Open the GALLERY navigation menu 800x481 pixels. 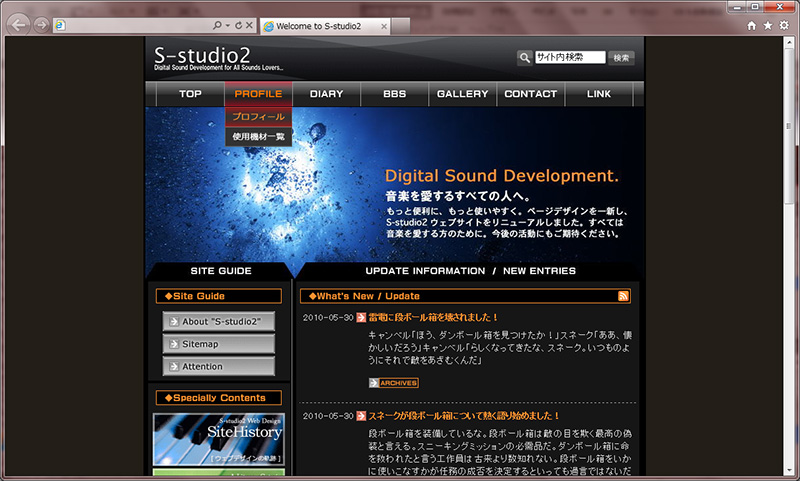(x=462, y=94)
